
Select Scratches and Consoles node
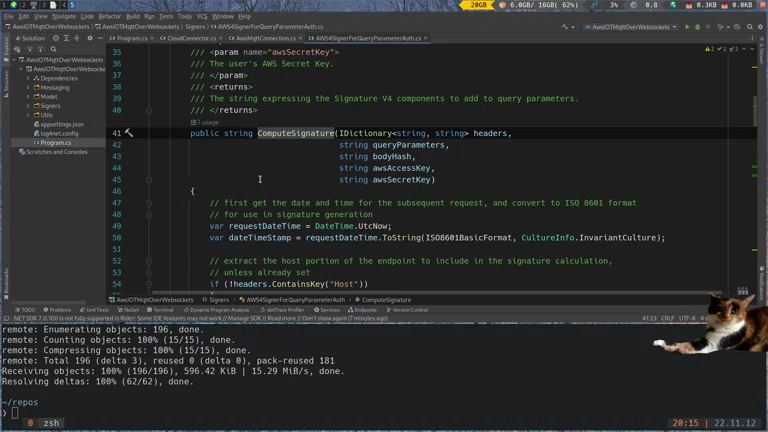tap(53, 152)
